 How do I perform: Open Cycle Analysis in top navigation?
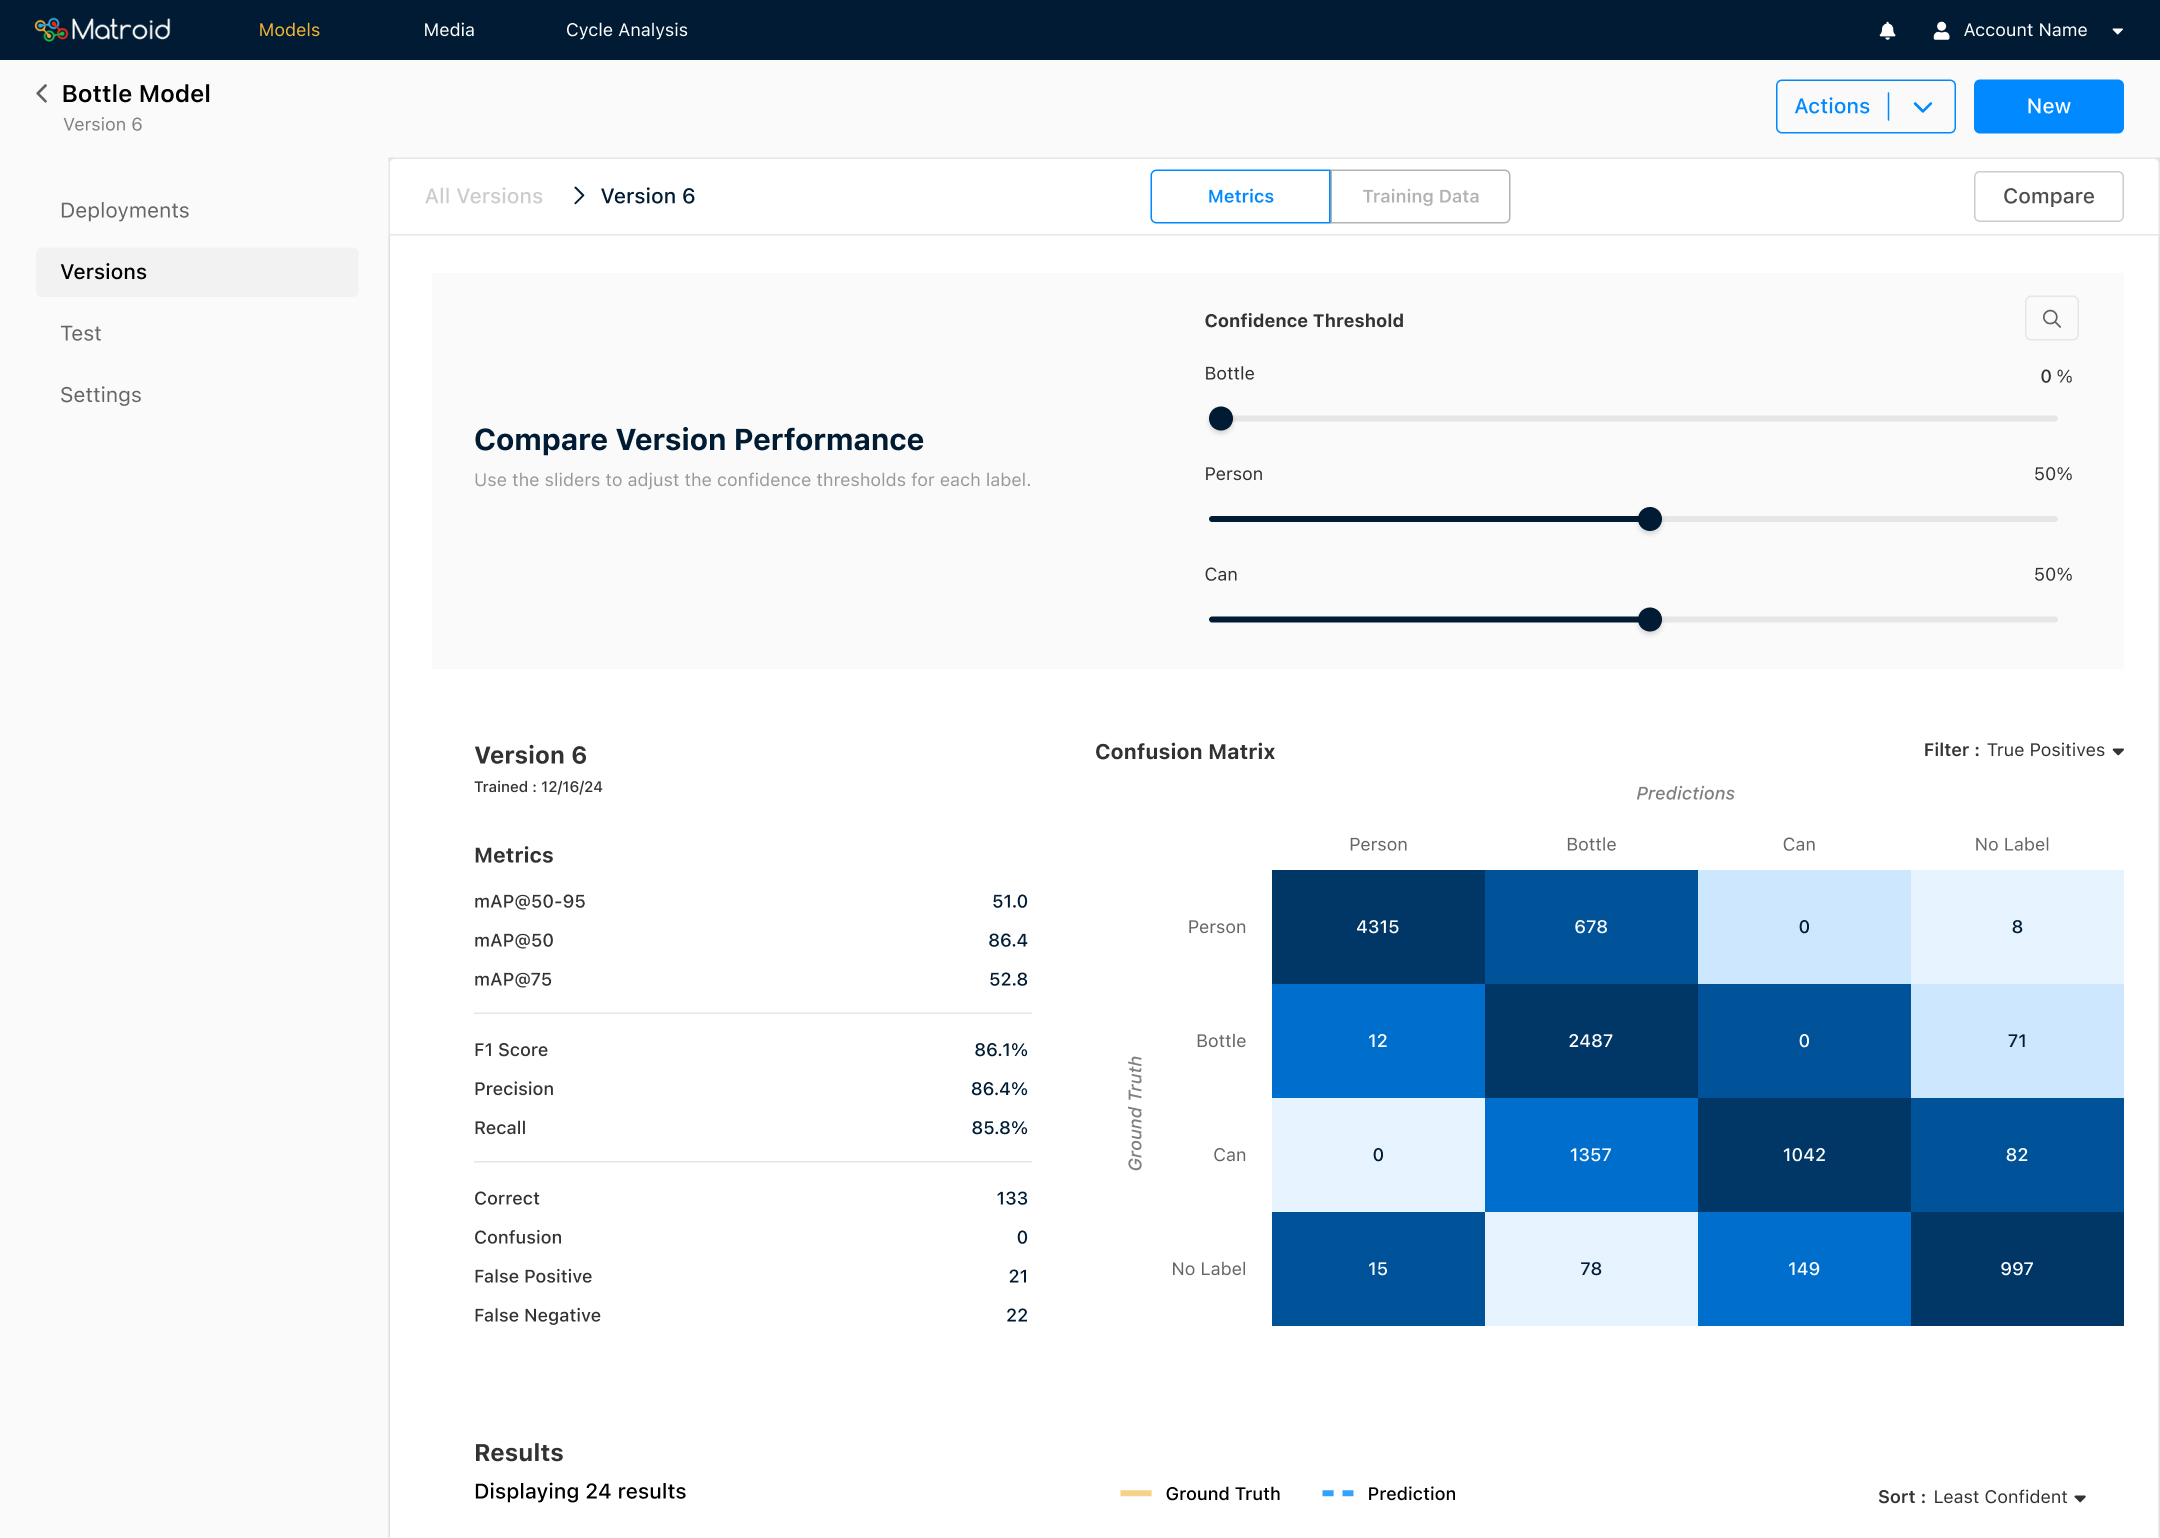(626, 30)
